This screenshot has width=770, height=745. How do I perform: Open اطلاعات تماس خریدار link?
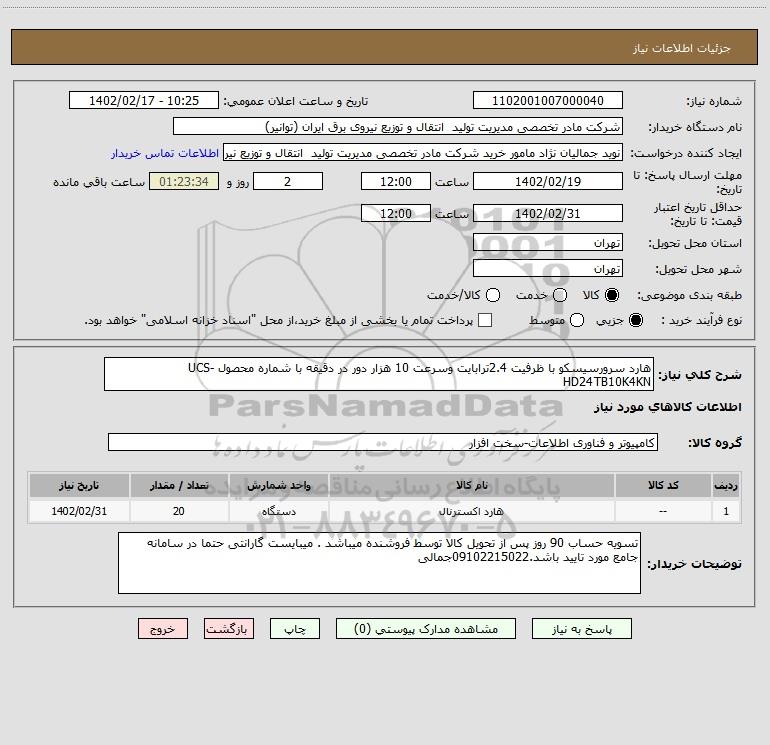tap(165, 153)
